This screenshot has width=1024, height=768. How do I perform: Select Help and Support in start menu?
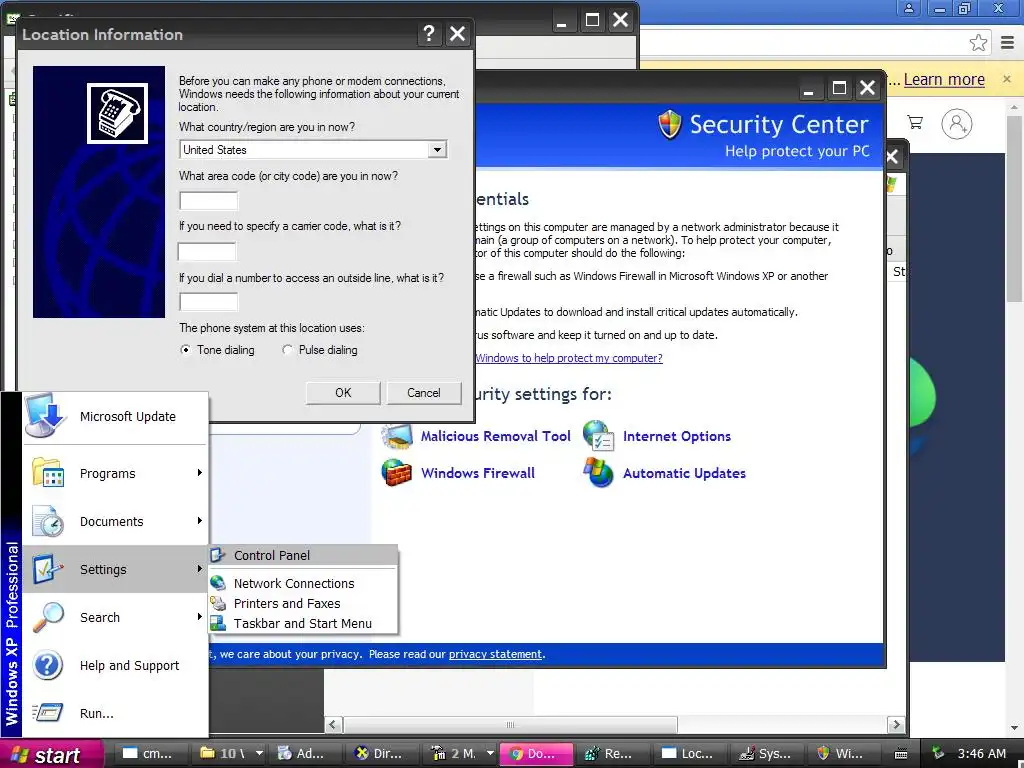[x=116, y=665]
